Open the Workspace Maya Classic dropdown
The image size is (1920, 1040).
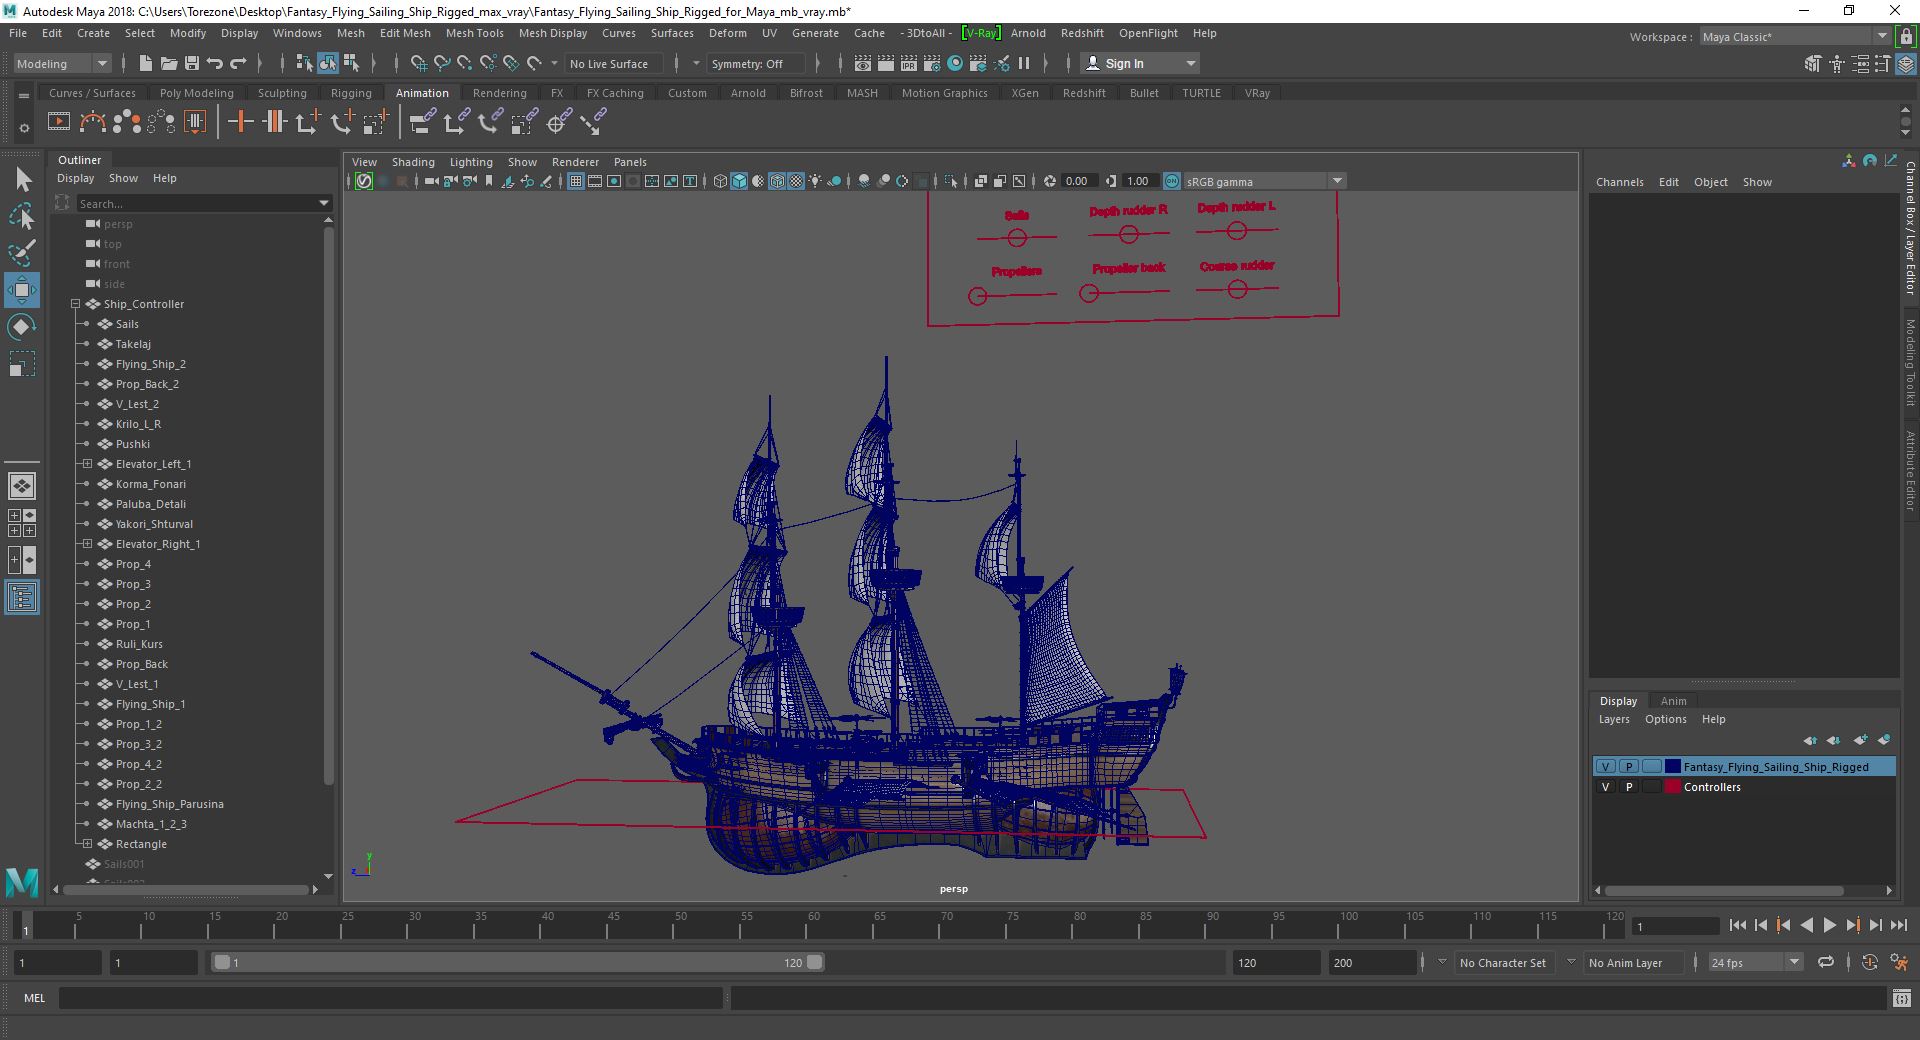[x=1794, y=36]
